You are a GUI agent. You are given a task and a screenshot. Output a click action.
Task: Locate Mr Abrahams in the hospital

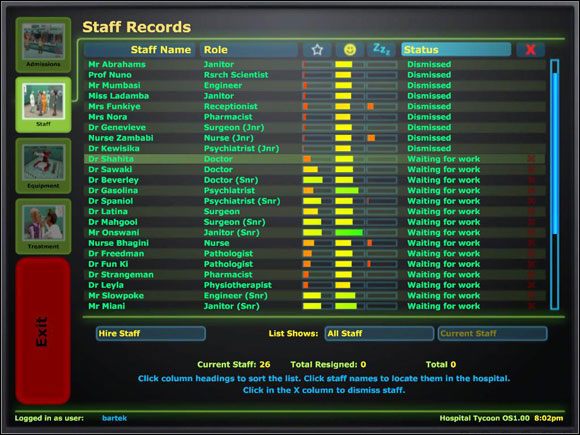pos(117,64)
